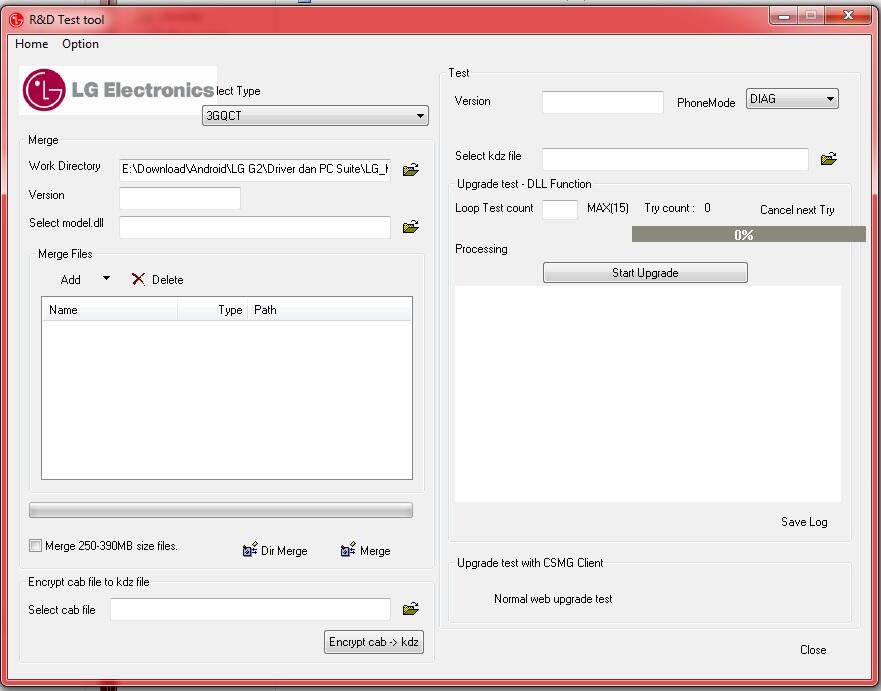Viewport: 881px width, 691px height.
Task: Click inside the upgrade log output area
Action: pyautogui.click(x=648, y=394)
